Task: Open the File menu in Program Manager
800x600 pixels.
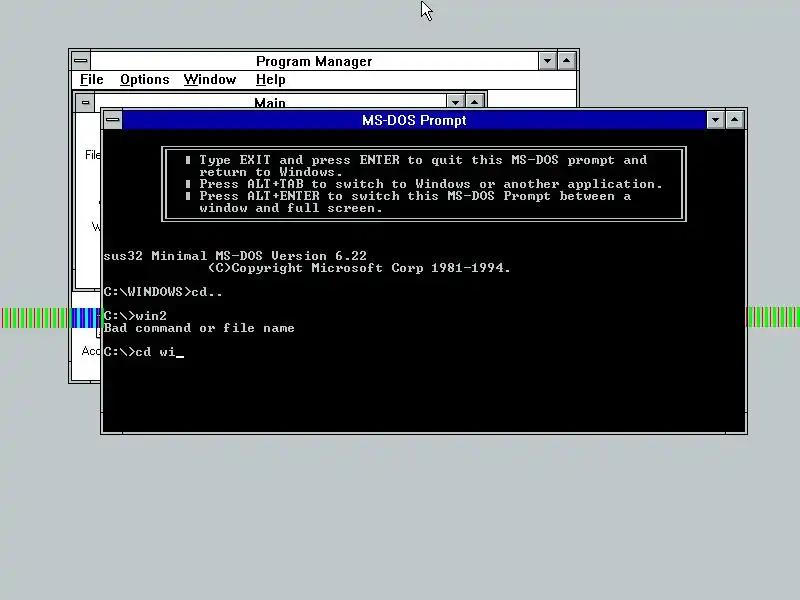Action: [x=92, y=80]
